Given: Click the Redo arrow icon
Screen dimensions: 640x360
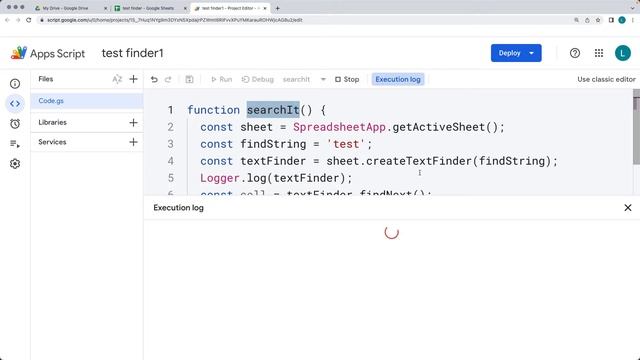Looking at the screenshot, I should [x=168, y=79].
